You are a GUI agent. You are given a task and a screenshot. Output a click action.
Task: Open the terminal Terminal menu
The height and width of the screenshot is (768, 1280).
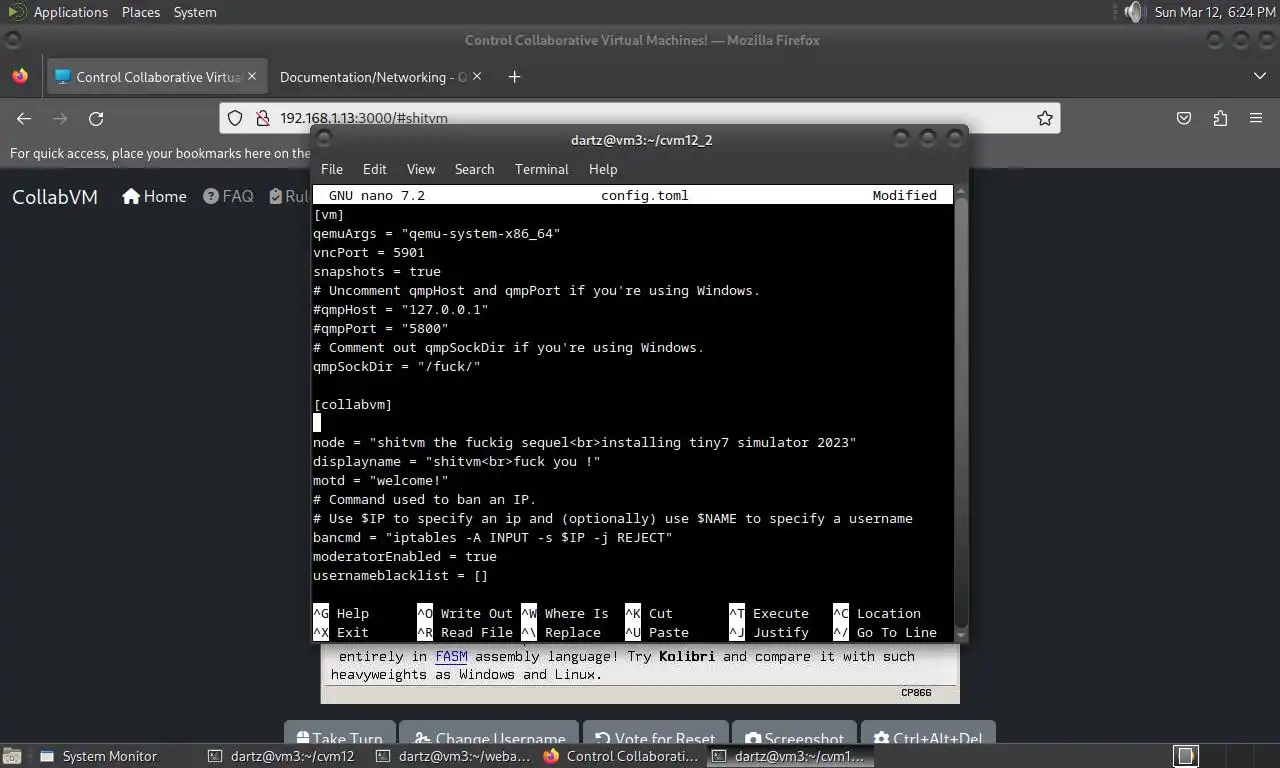pos(542,169)
